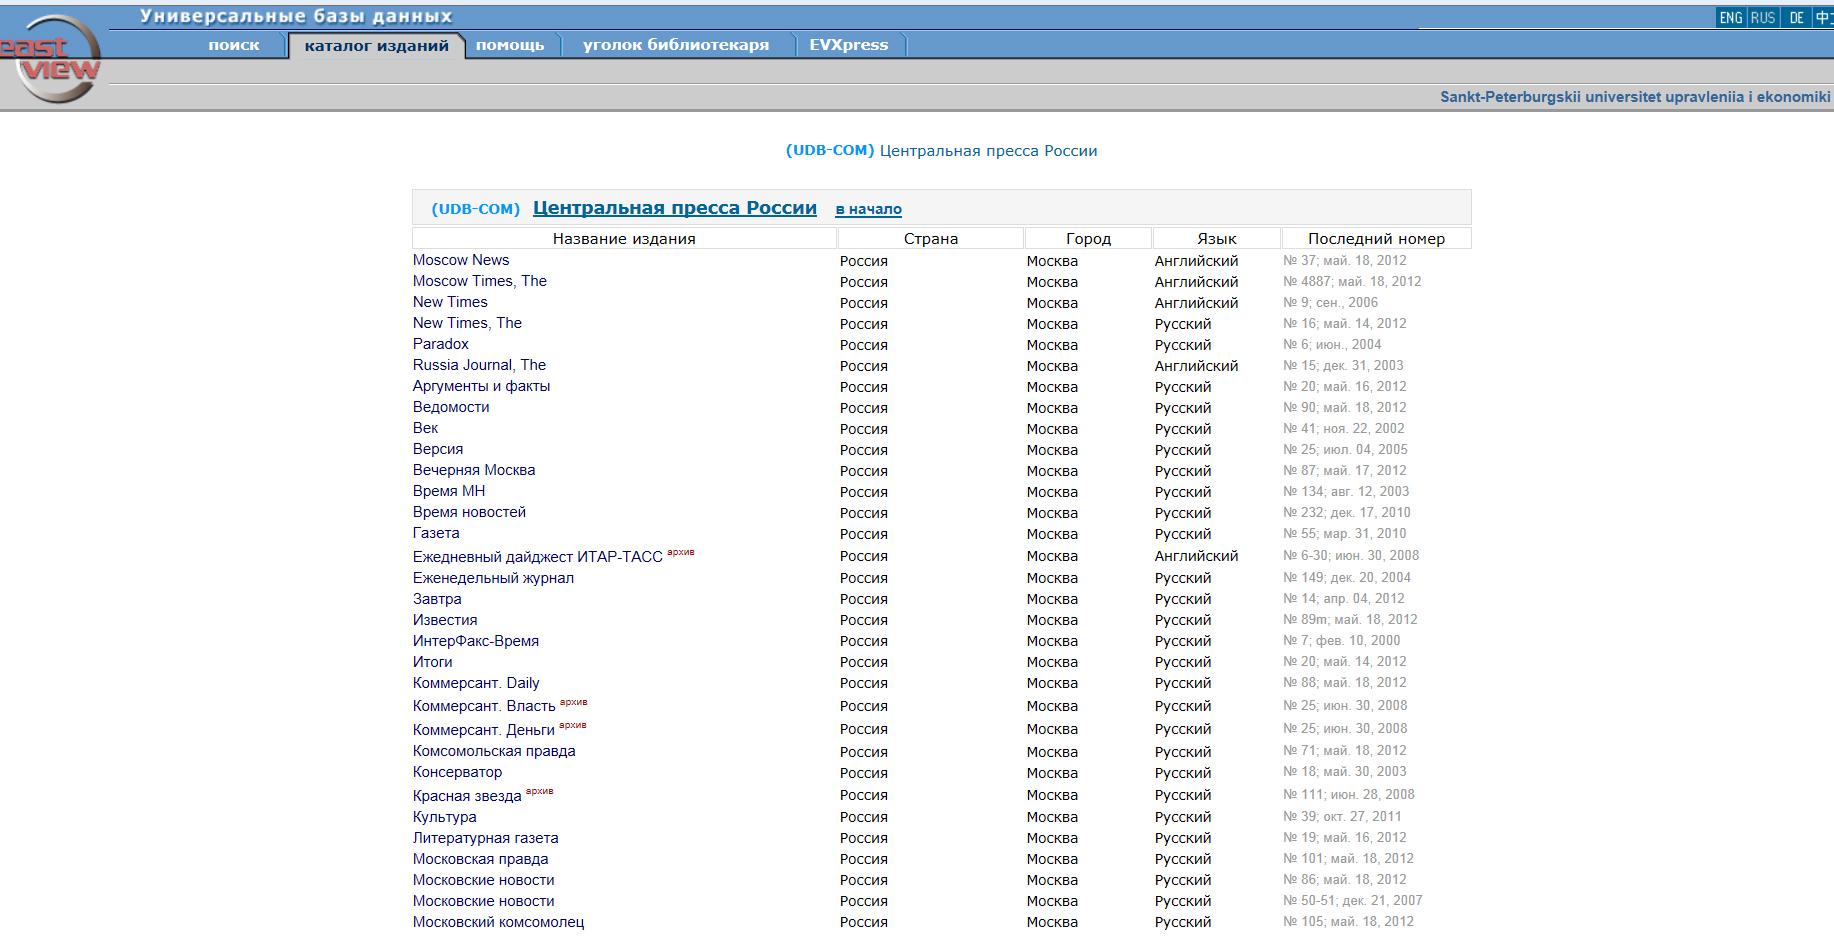Click issue № 111; июн. 28, 2008
This screenshot has height=937, width=1834.
tap(1349, 794)
